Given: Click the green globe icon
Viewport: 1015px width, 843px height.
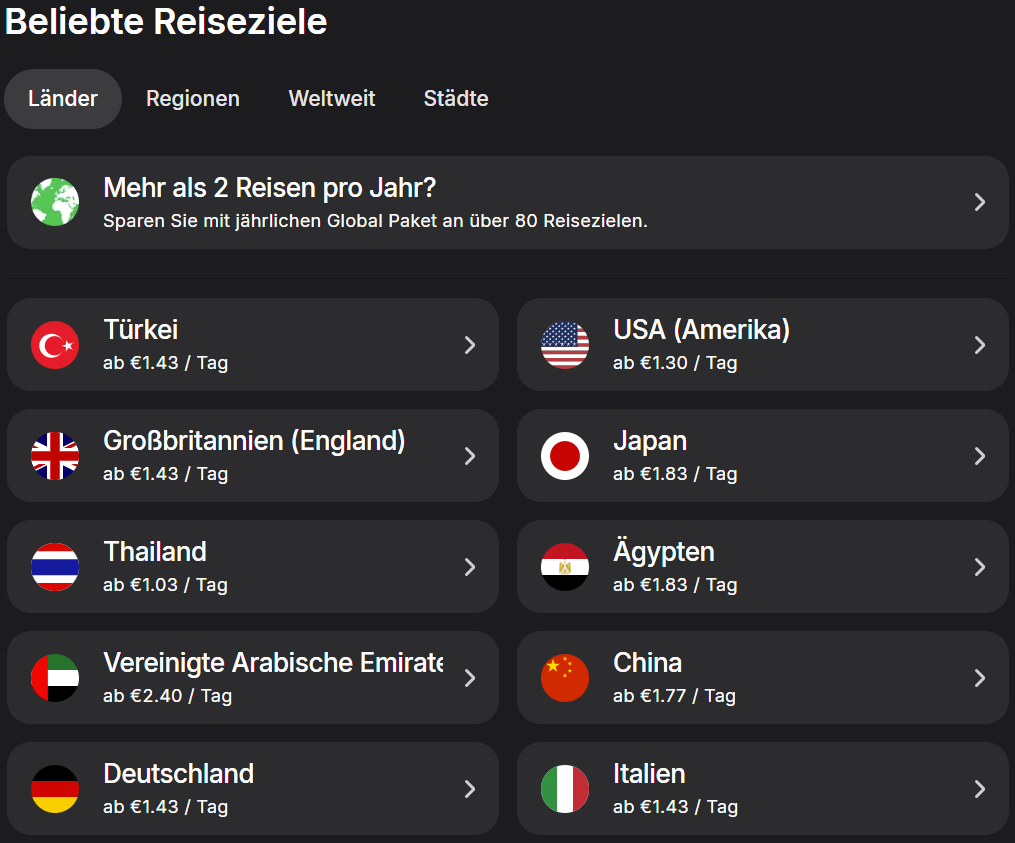Looking at the screenshot, I should [x=55, y=202].
